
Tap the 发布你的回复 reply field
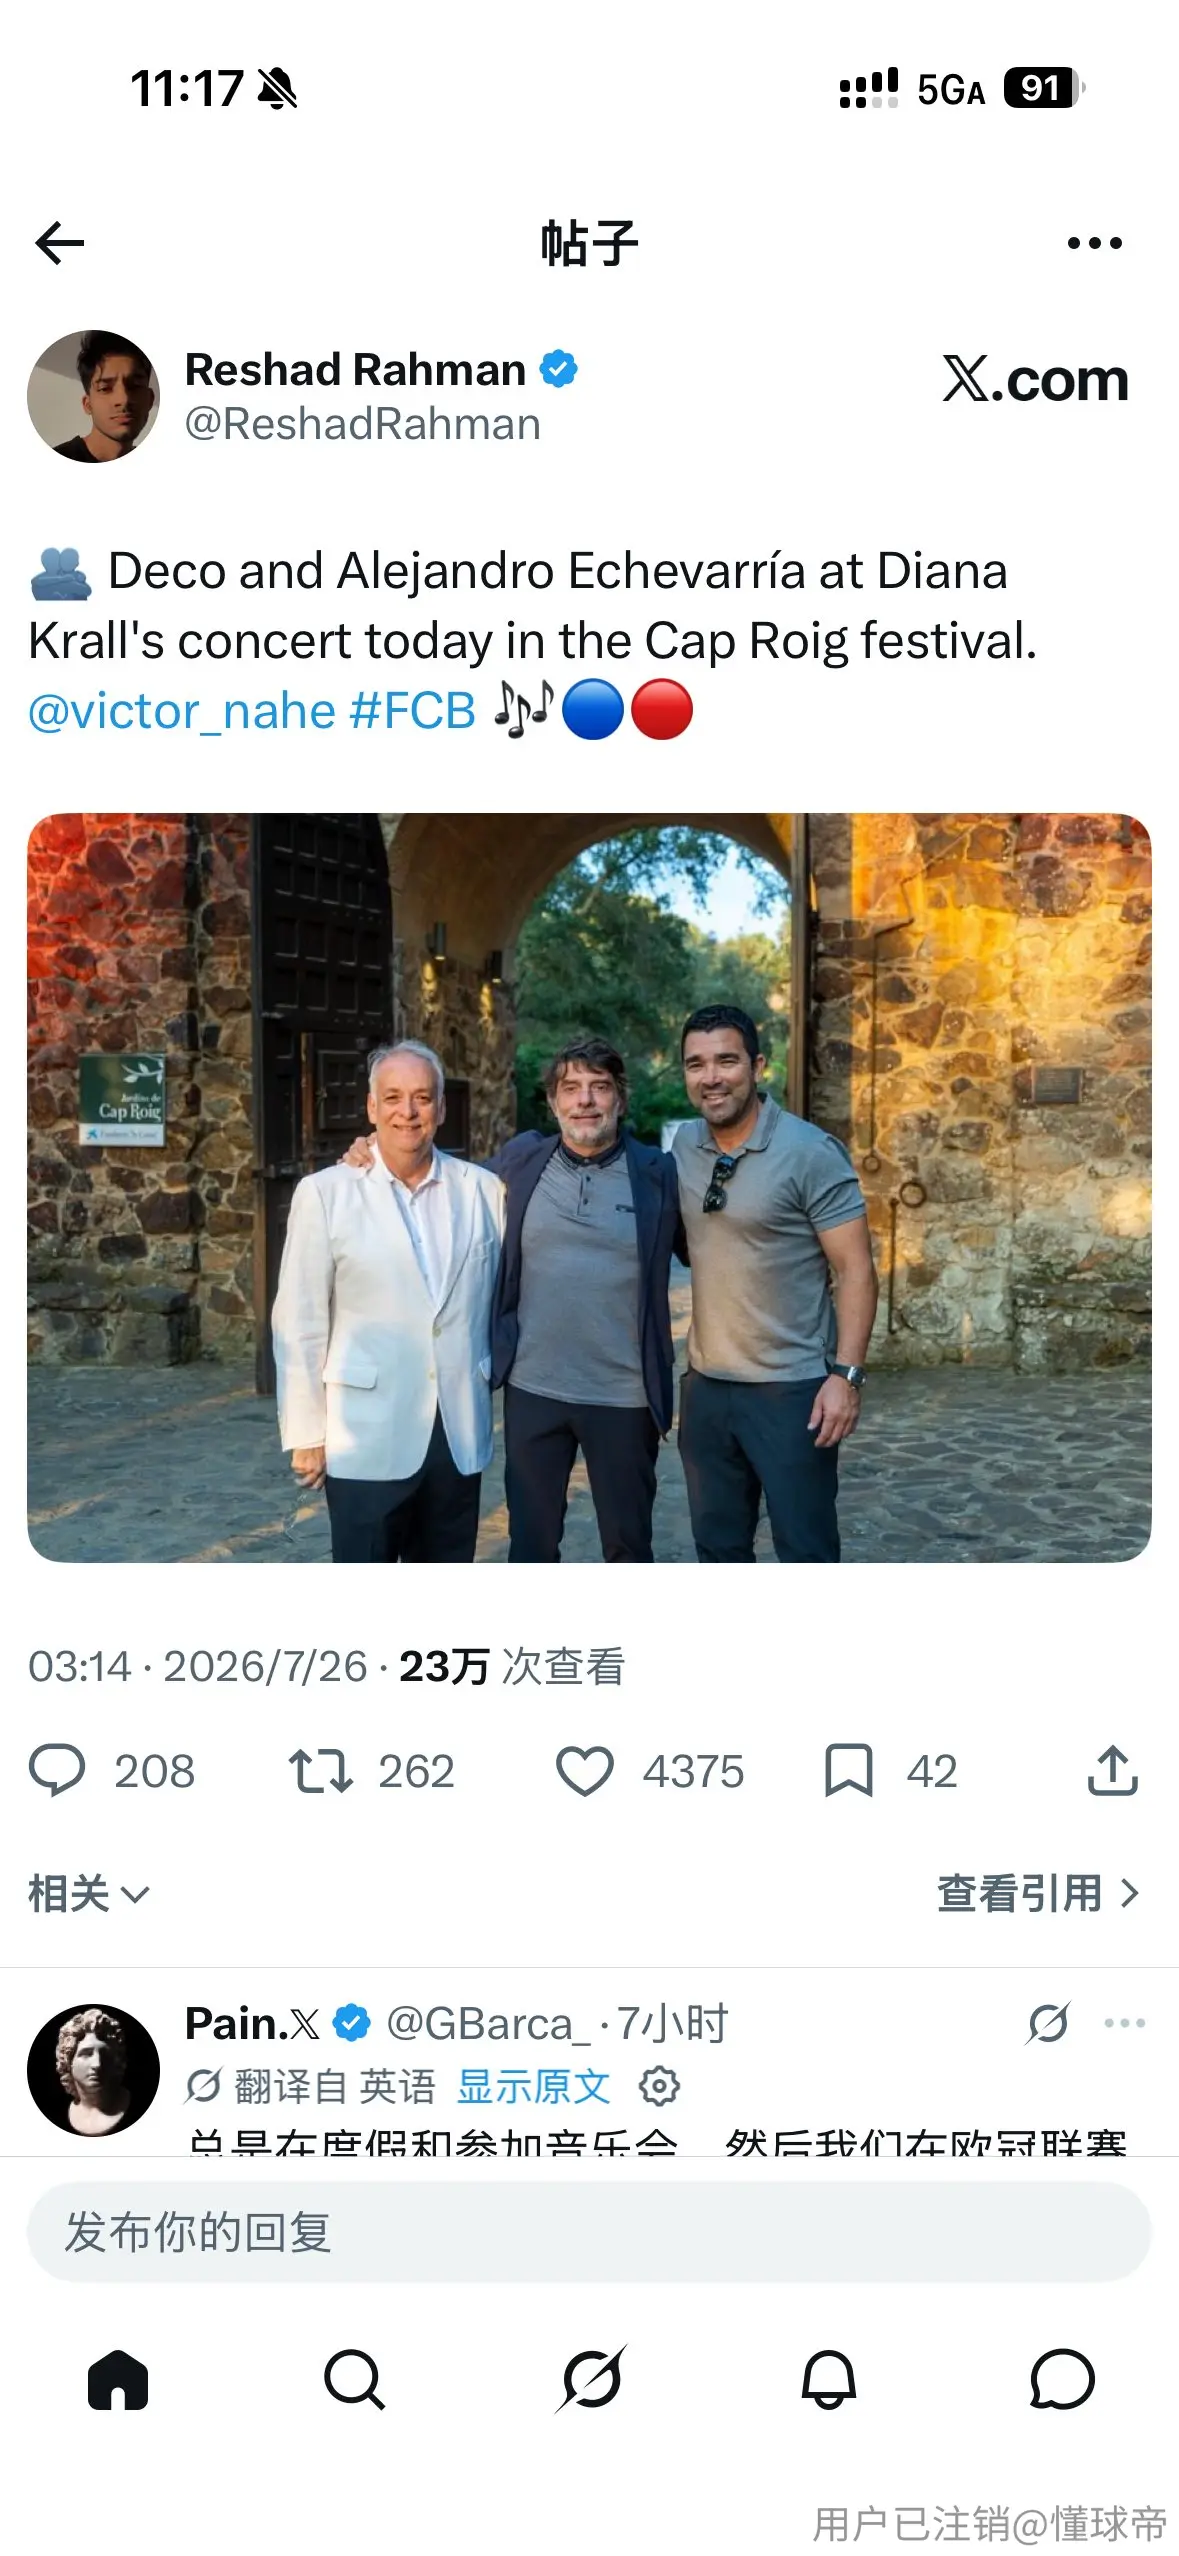coord(589,2232)
